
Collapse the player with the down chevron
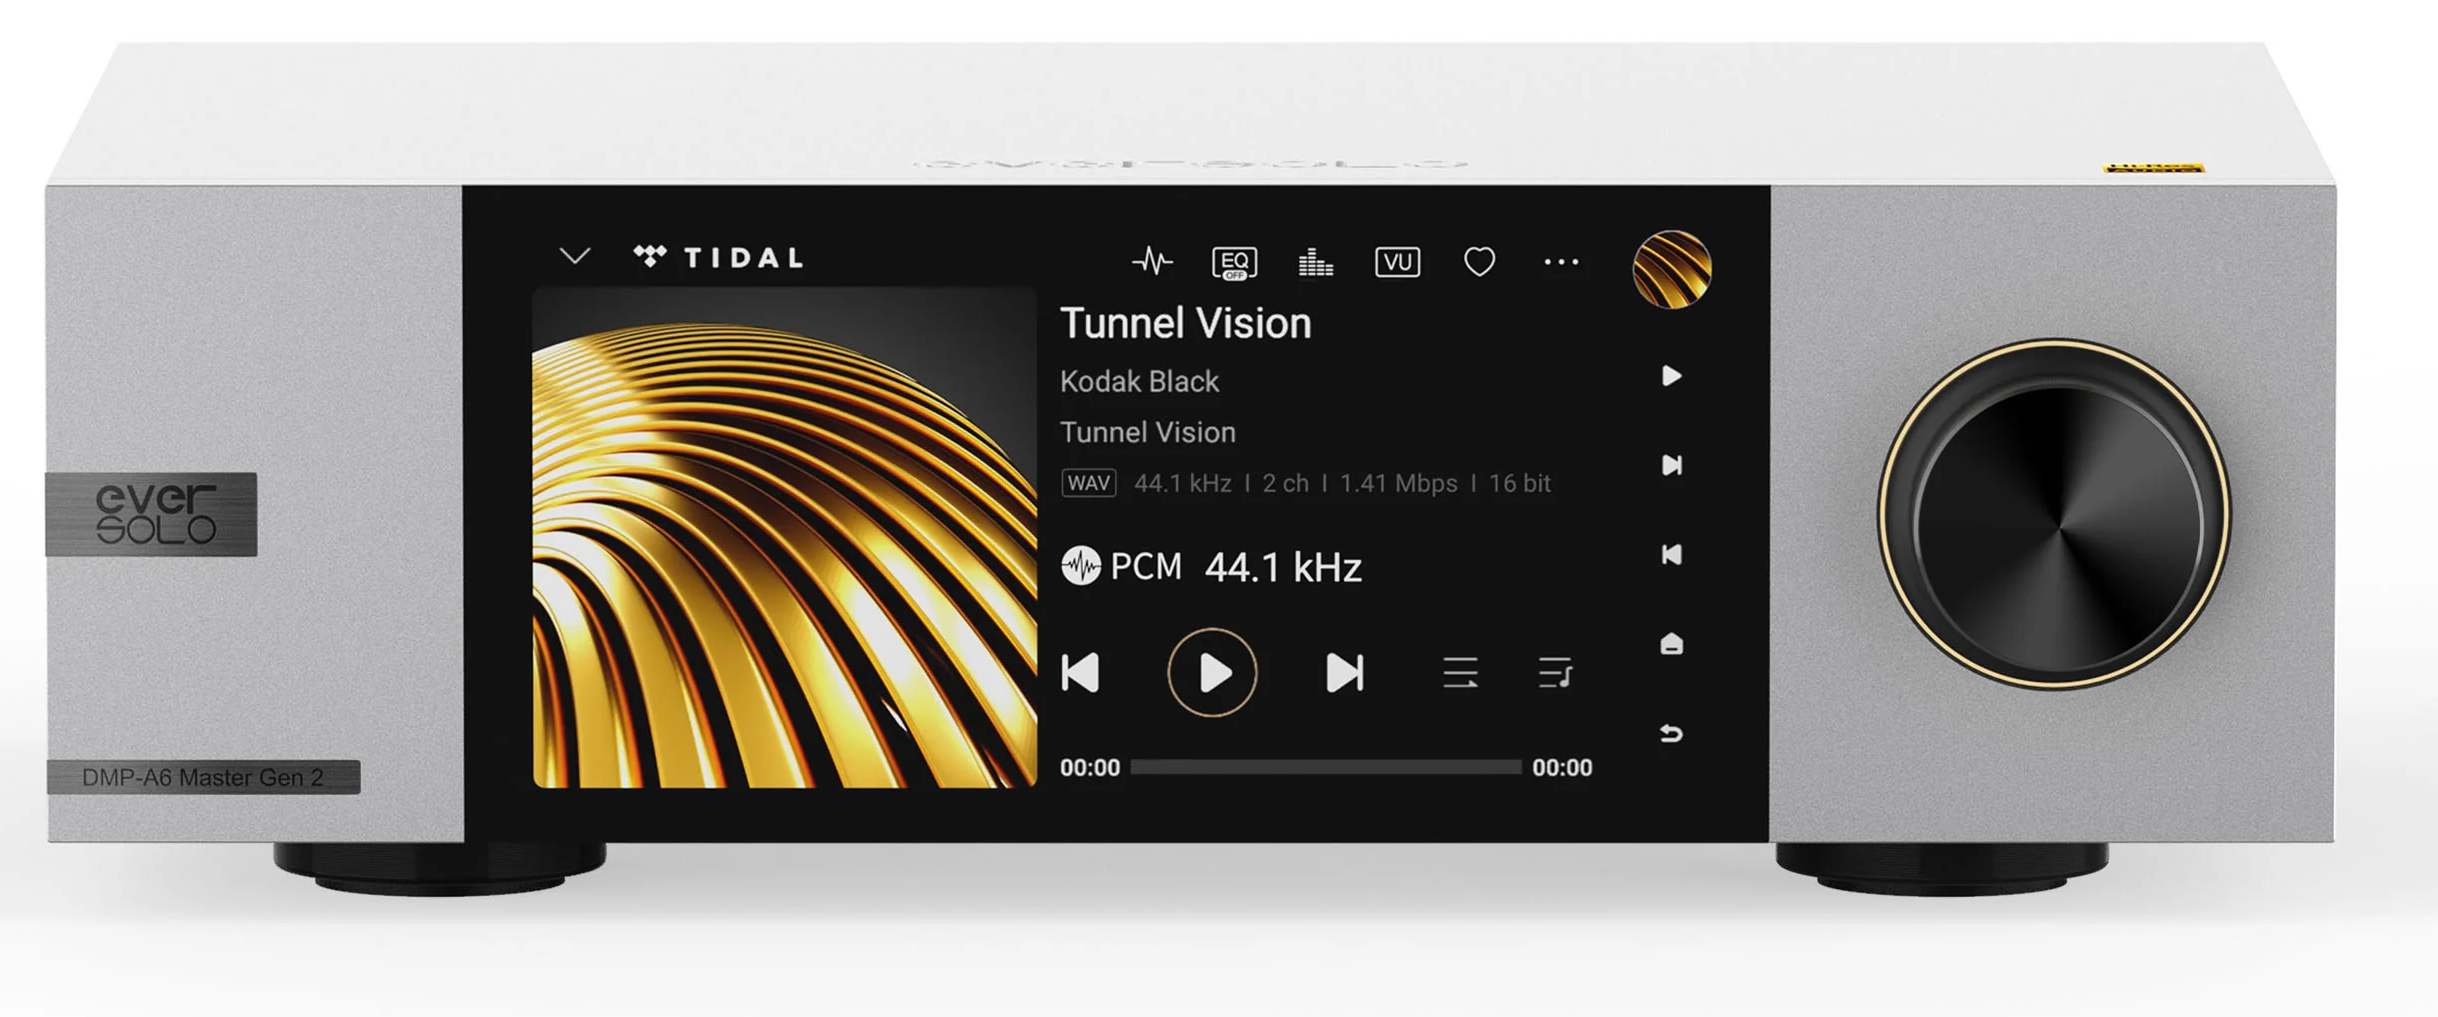[x=575, y=257]
